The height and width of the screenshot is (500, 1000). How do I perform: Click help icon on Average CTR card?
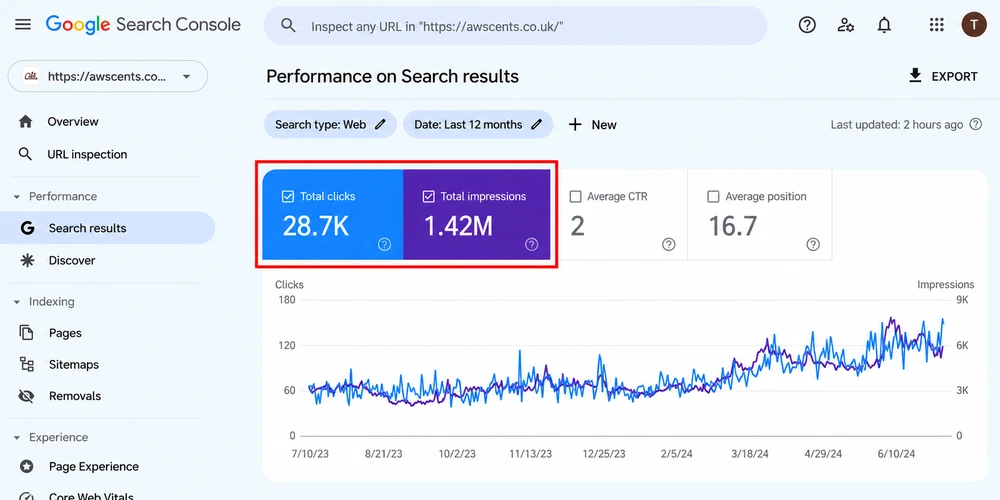(668, 244)
